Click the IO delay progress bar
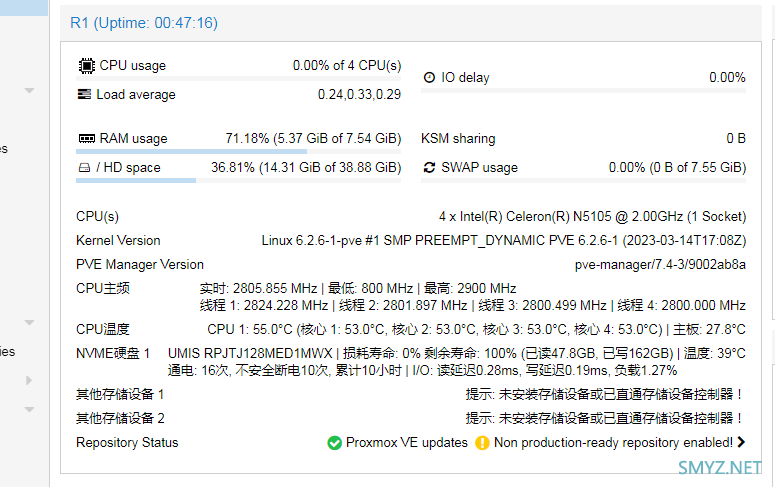Image resolution: width=775 pixels, height=487 pixels. coord(583,90)
